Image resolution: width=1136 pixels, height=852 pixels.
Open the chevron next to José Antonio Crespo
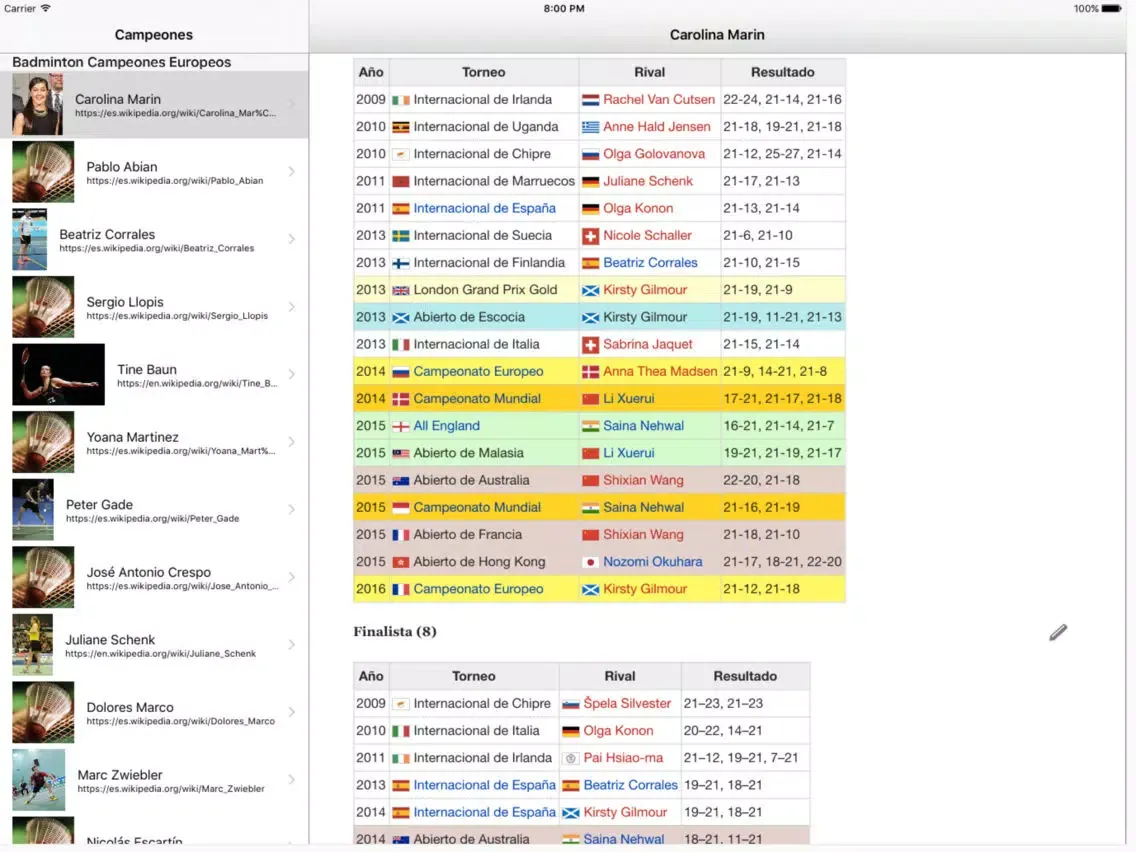click(x=291, y=577)
